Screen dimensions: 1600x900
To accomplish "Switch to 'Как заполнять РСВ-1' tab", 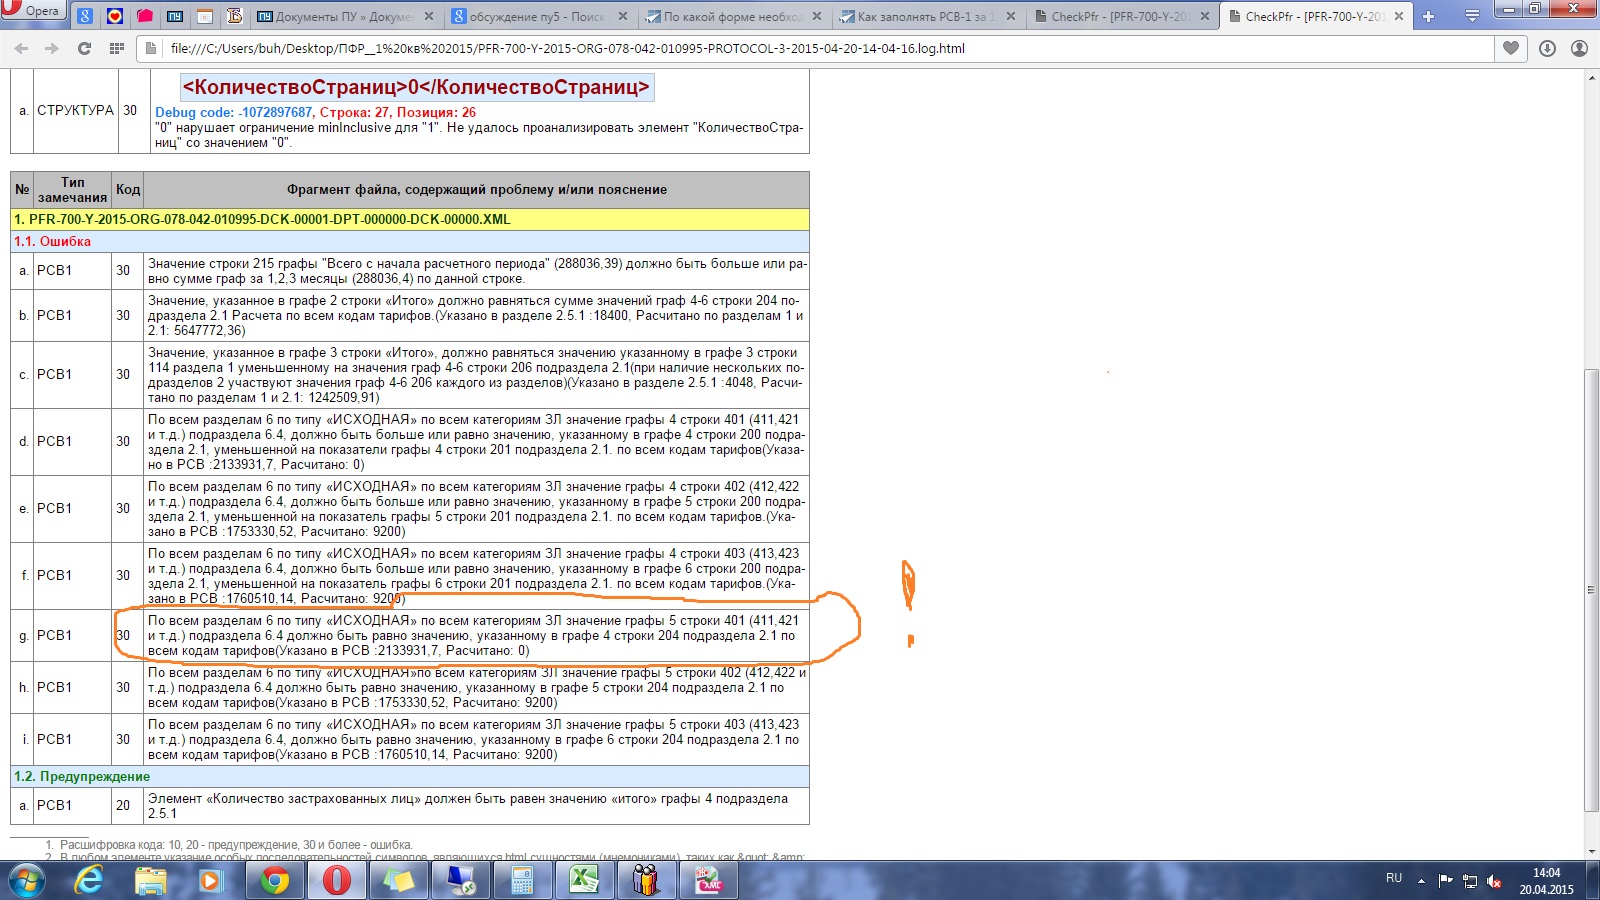I will [x=920, y=16].
